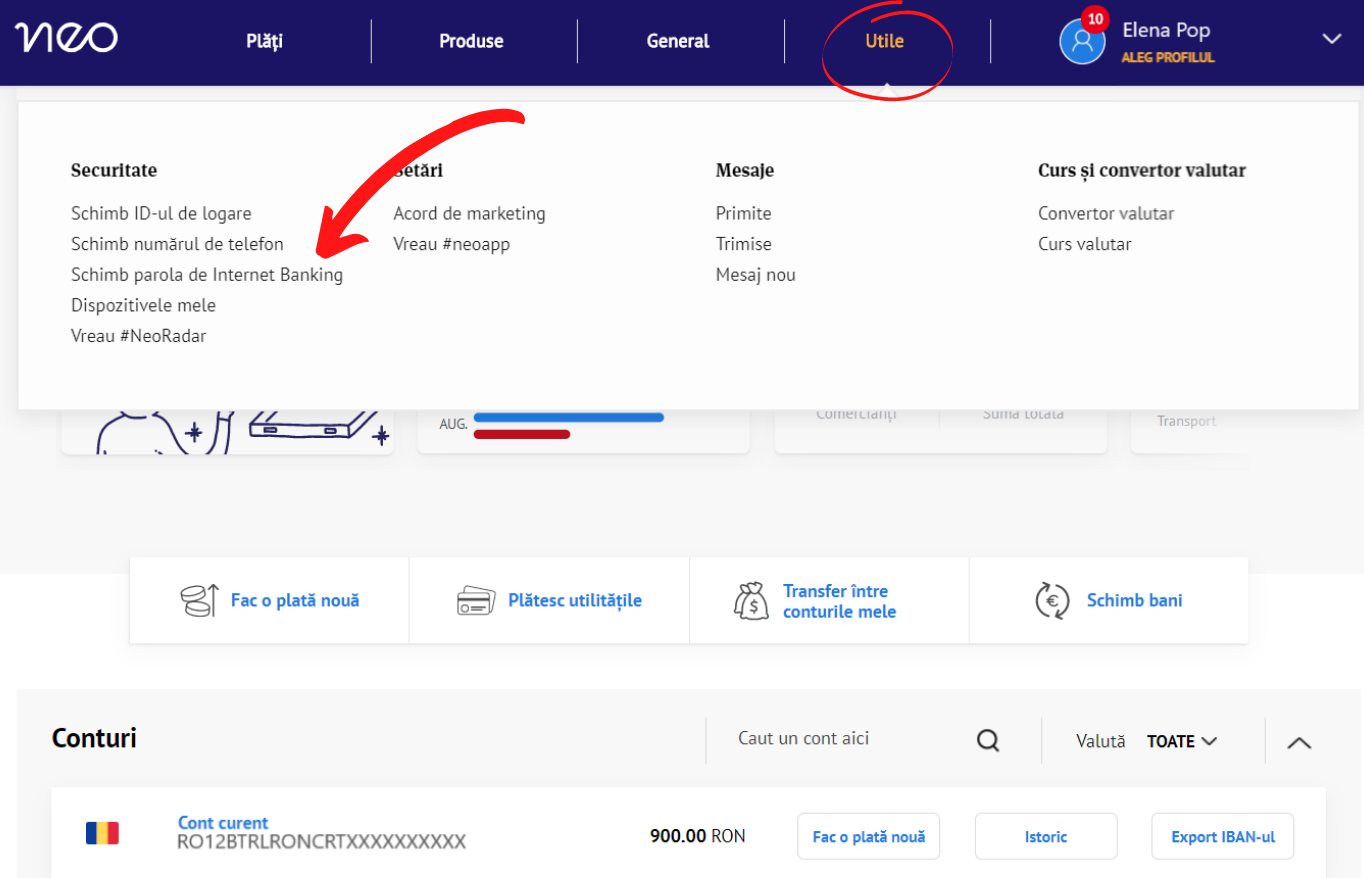Click the blue AUG. chart bar
Screen dimensions: 1364x878
click(x=569, y=417)
